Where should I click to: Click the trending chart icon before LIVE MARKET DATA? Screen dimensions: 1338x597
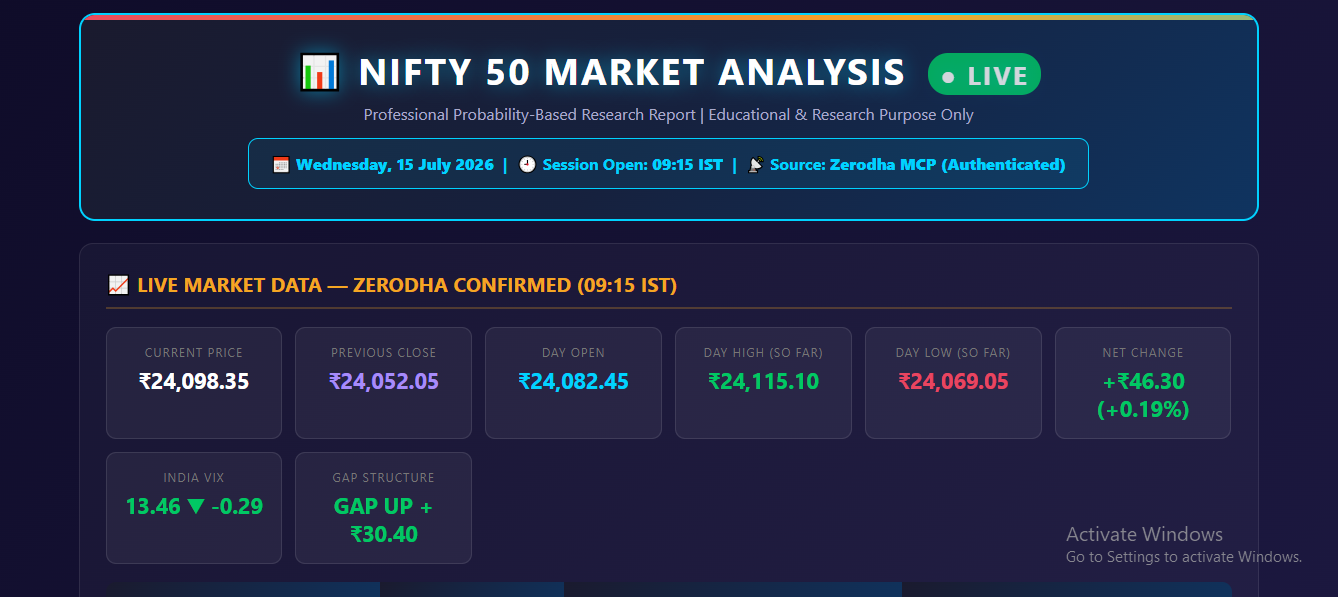pos(118,286)
